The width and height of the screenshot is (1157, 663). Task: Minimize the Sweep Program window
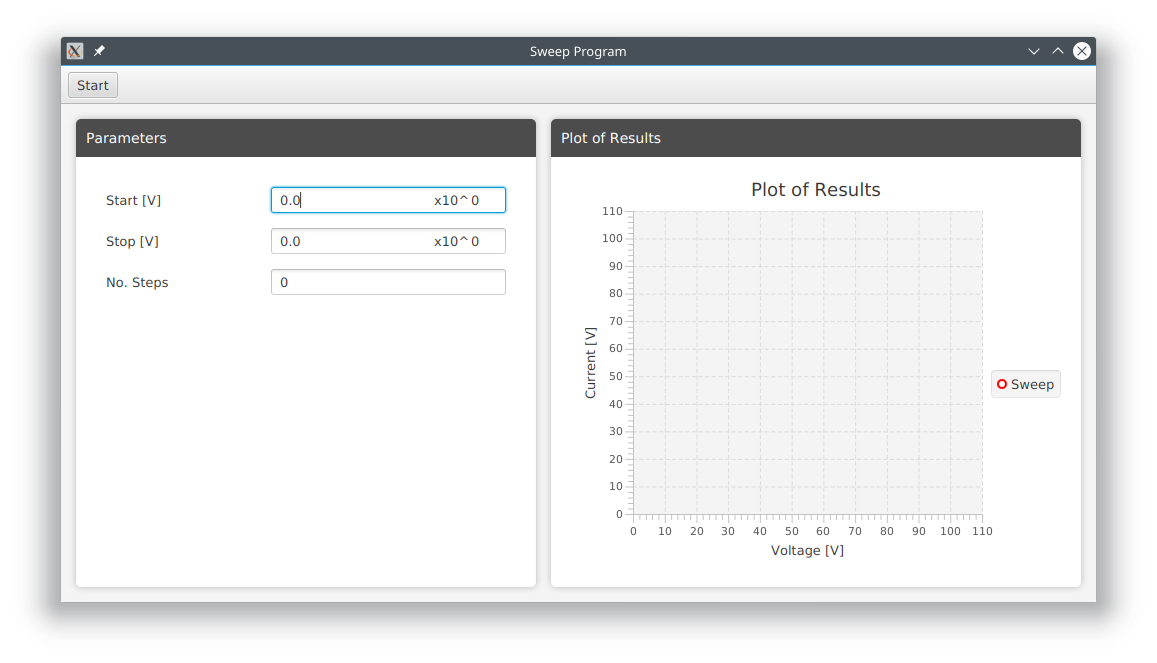1034,51
